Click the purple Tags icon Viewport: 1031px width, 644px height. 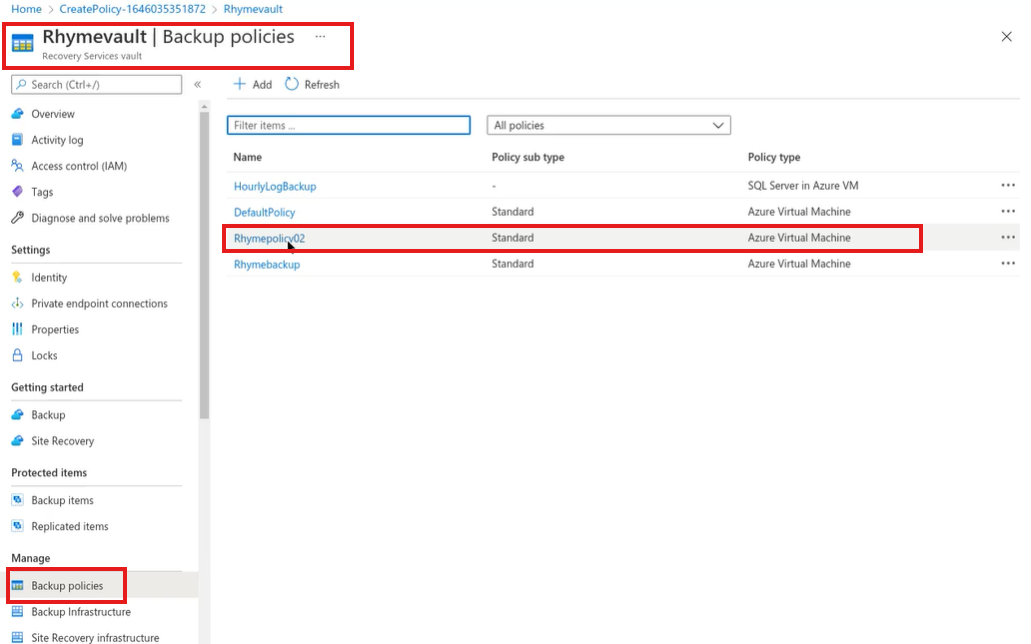(x=18, y=191)
